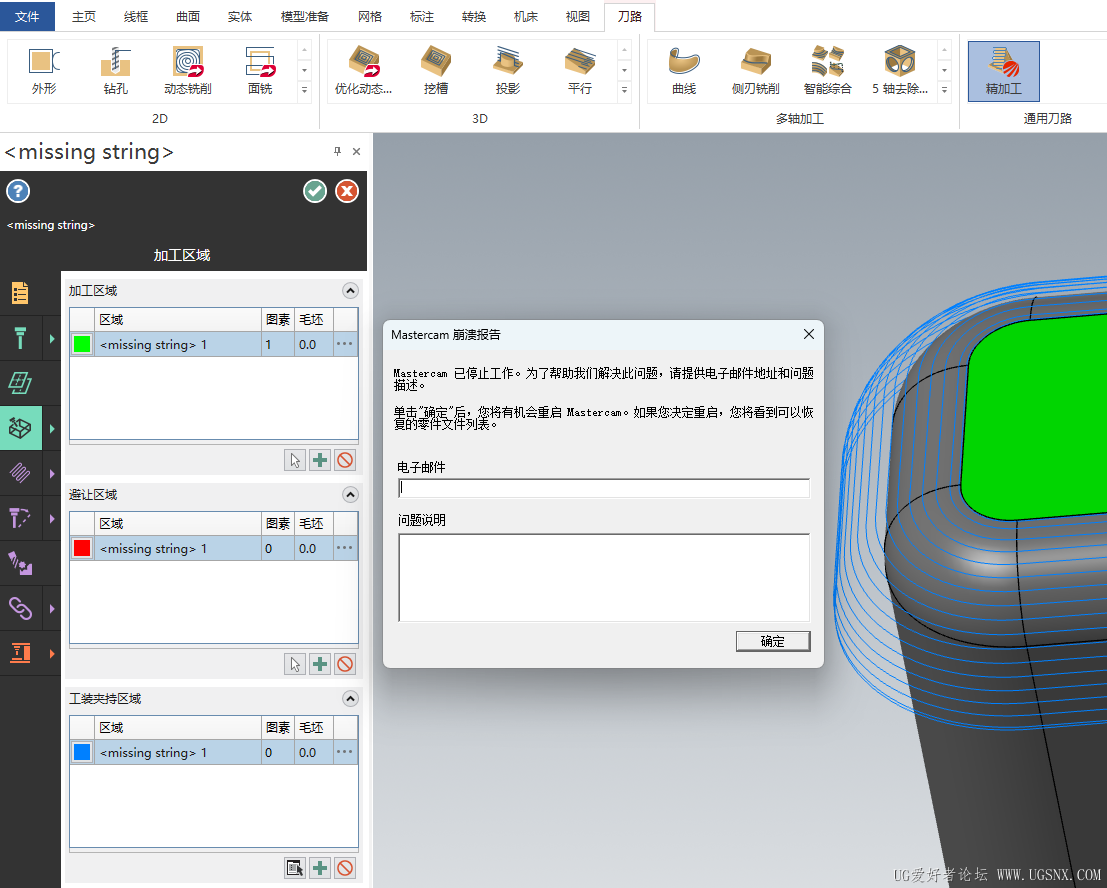Open options for red 避让区域 row
Image resolution: width=1107 pixels, height=888 pixels.
click(345, 548)
